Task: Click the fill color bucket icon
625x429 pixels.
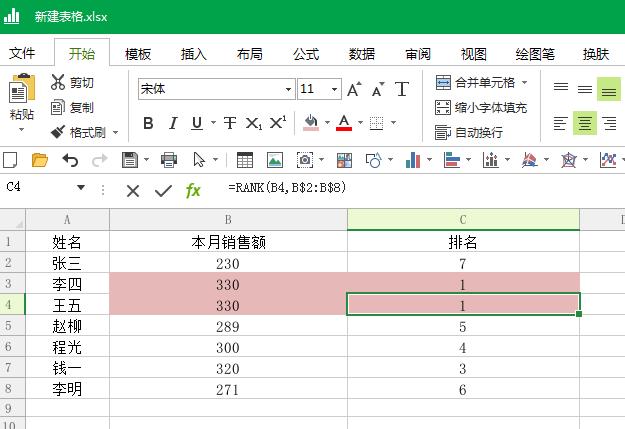Action: point(311,122)
